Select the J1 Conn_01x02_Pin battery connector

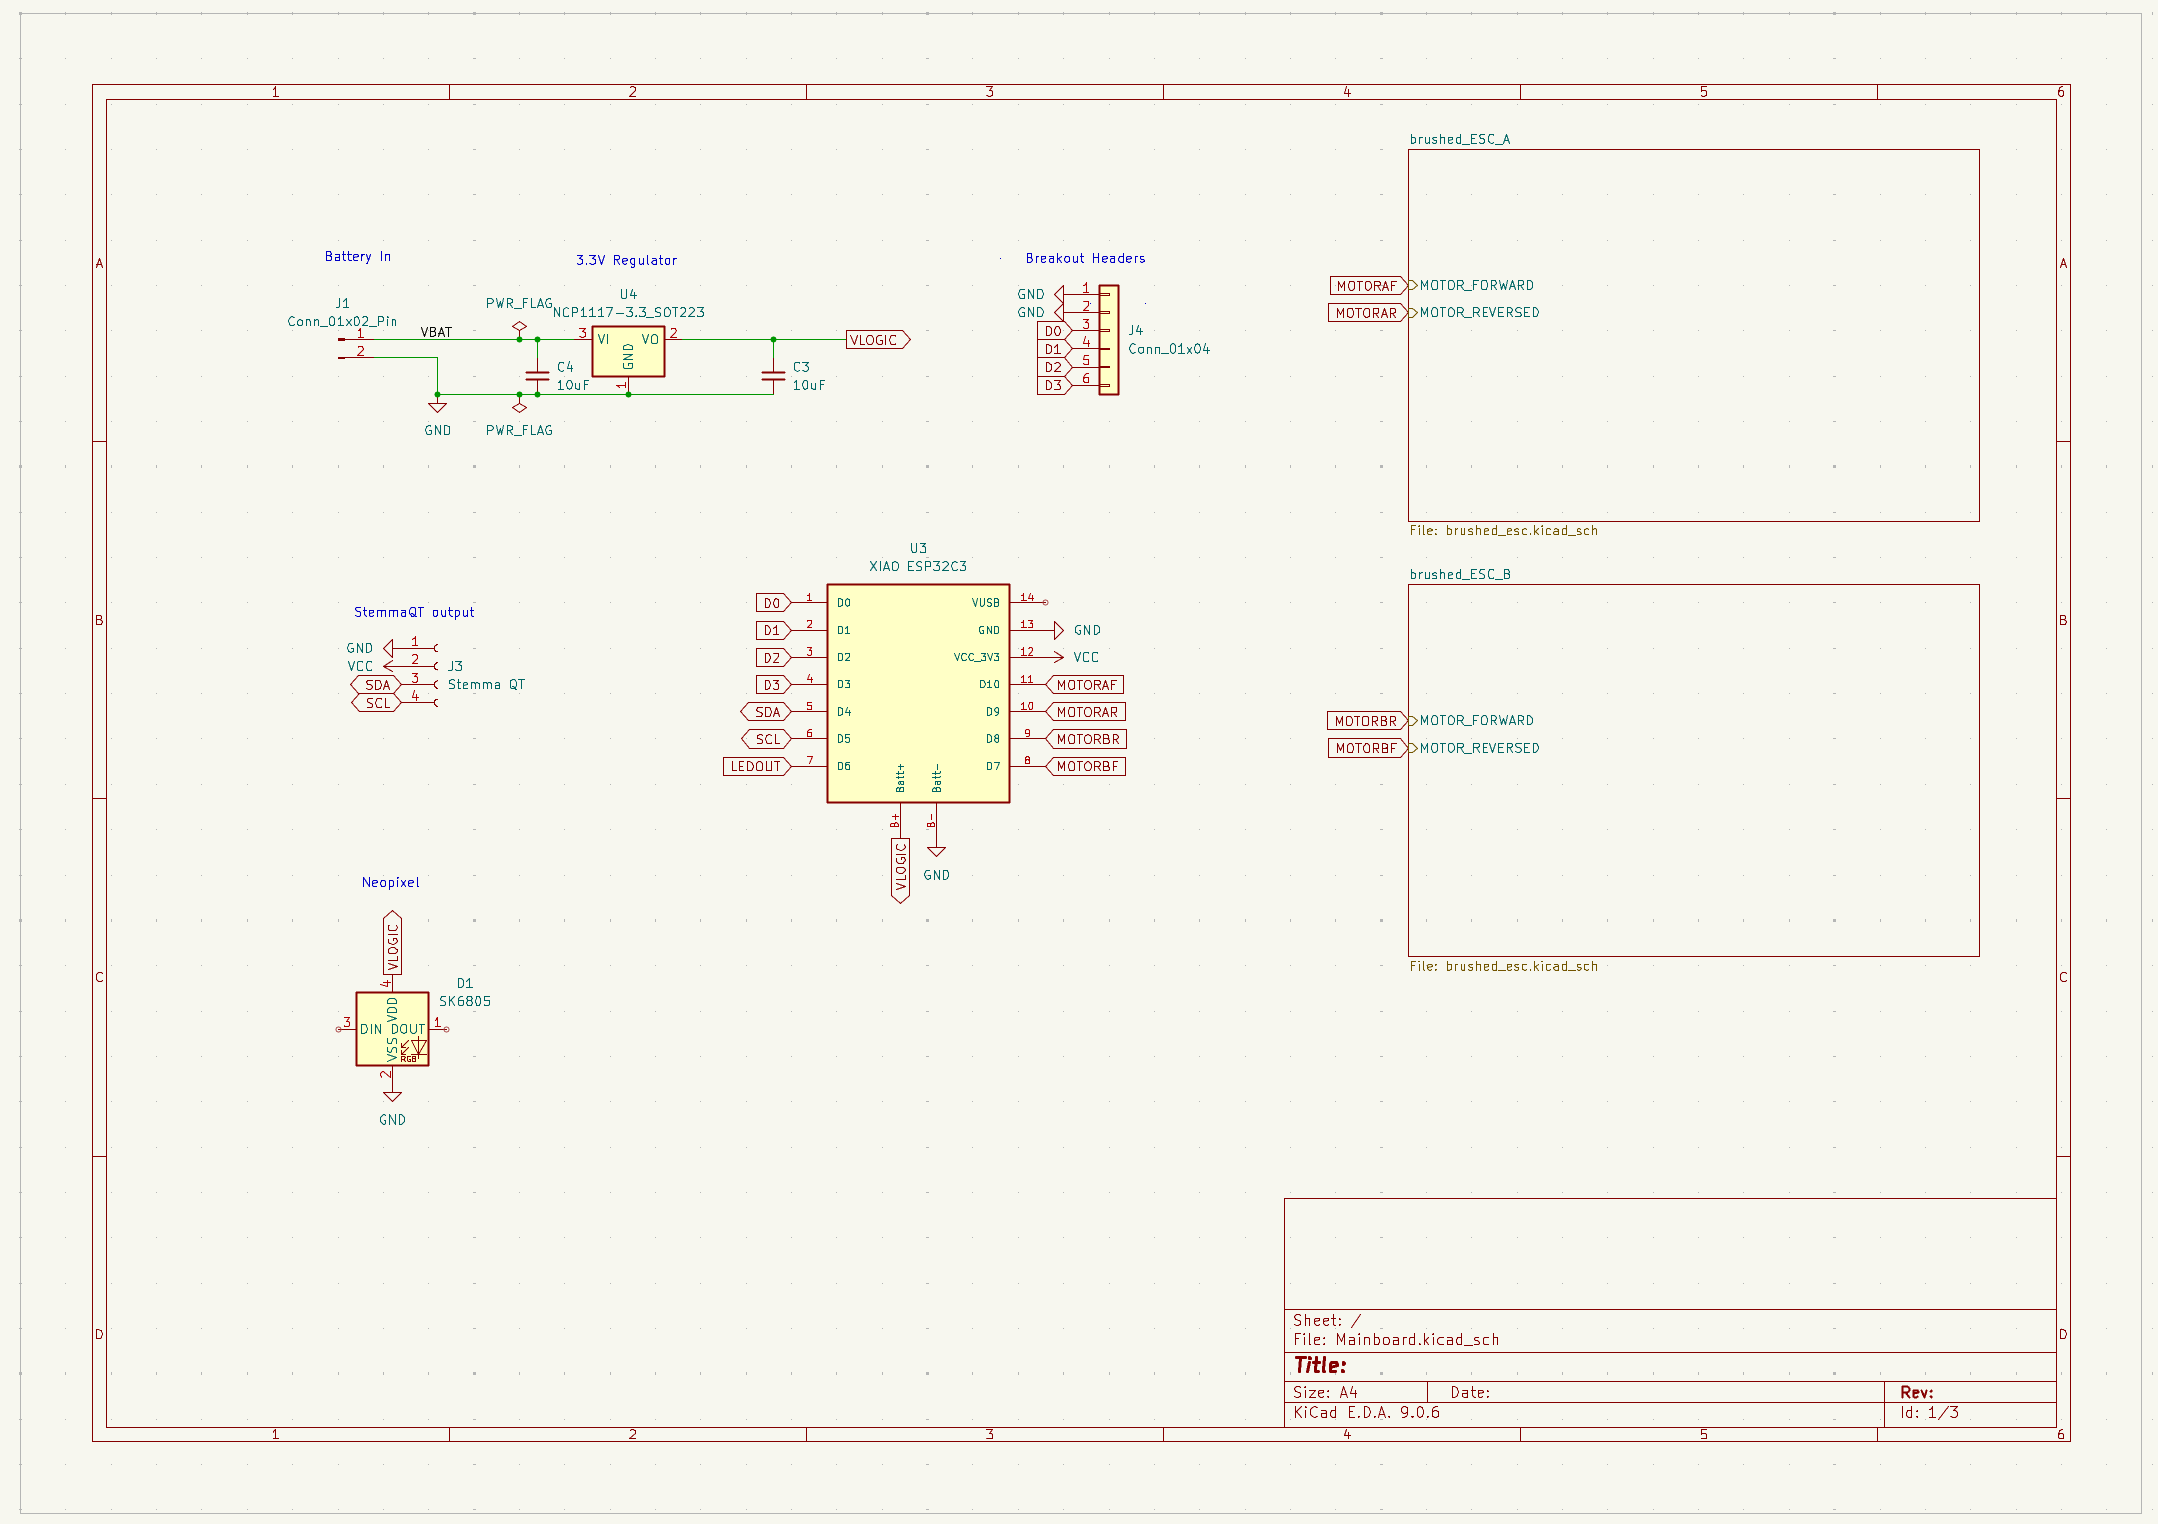pyautogui.click(x=342, y=348)
